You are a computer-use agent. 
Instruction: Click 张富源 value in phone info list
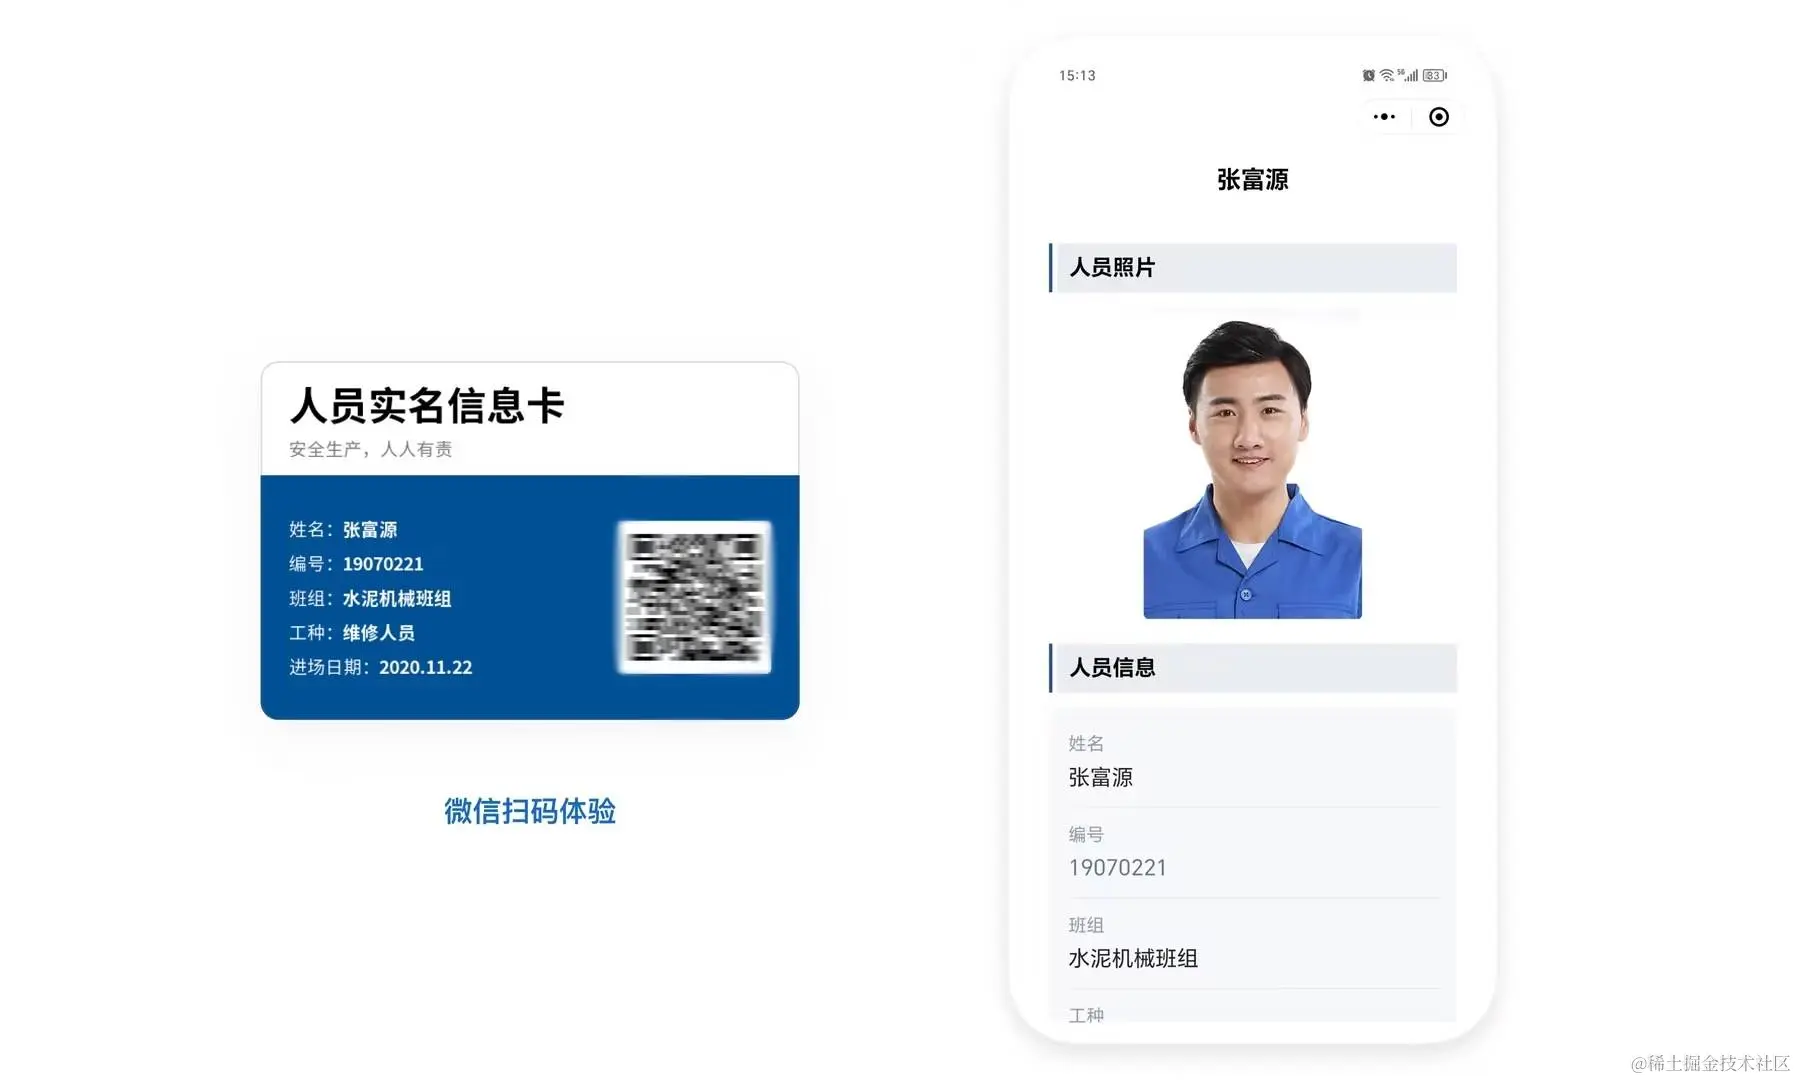[x=1100, y=777]
